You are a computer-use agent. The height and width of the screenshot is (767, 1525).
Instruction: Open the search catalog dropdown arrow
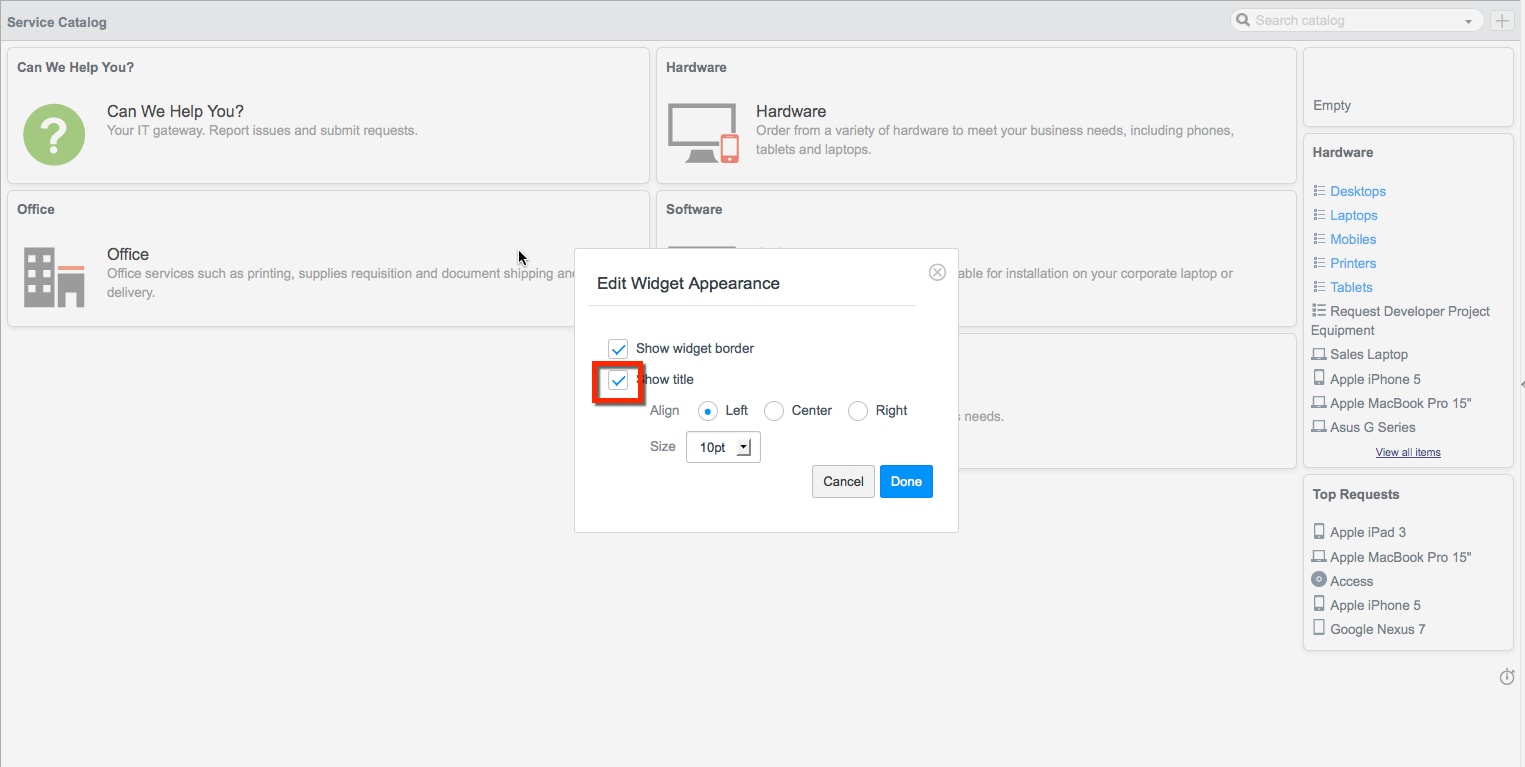point(1467,19)
